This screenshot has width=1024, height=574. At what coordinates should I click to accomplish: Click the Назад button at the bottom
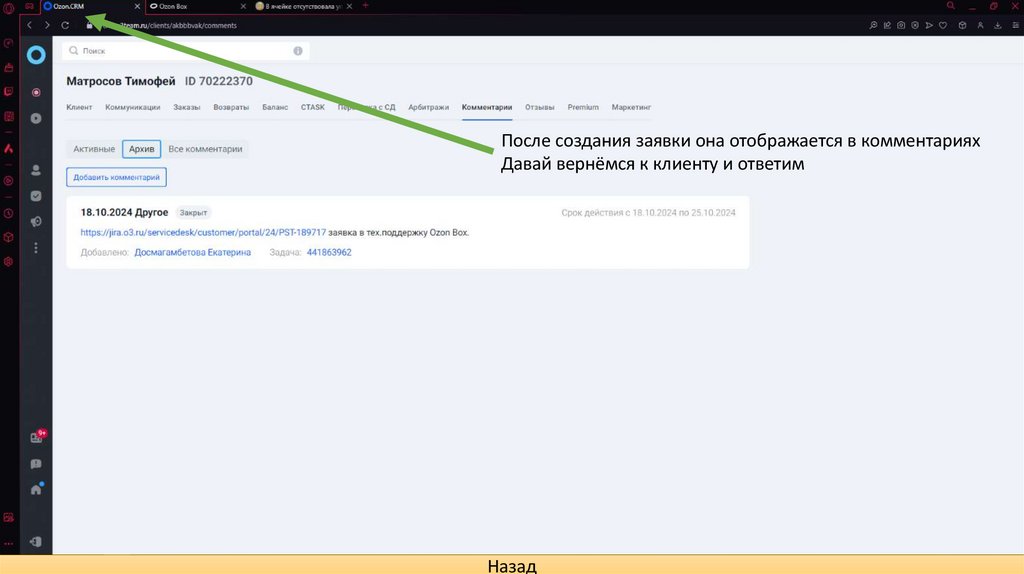pos(512,566)
